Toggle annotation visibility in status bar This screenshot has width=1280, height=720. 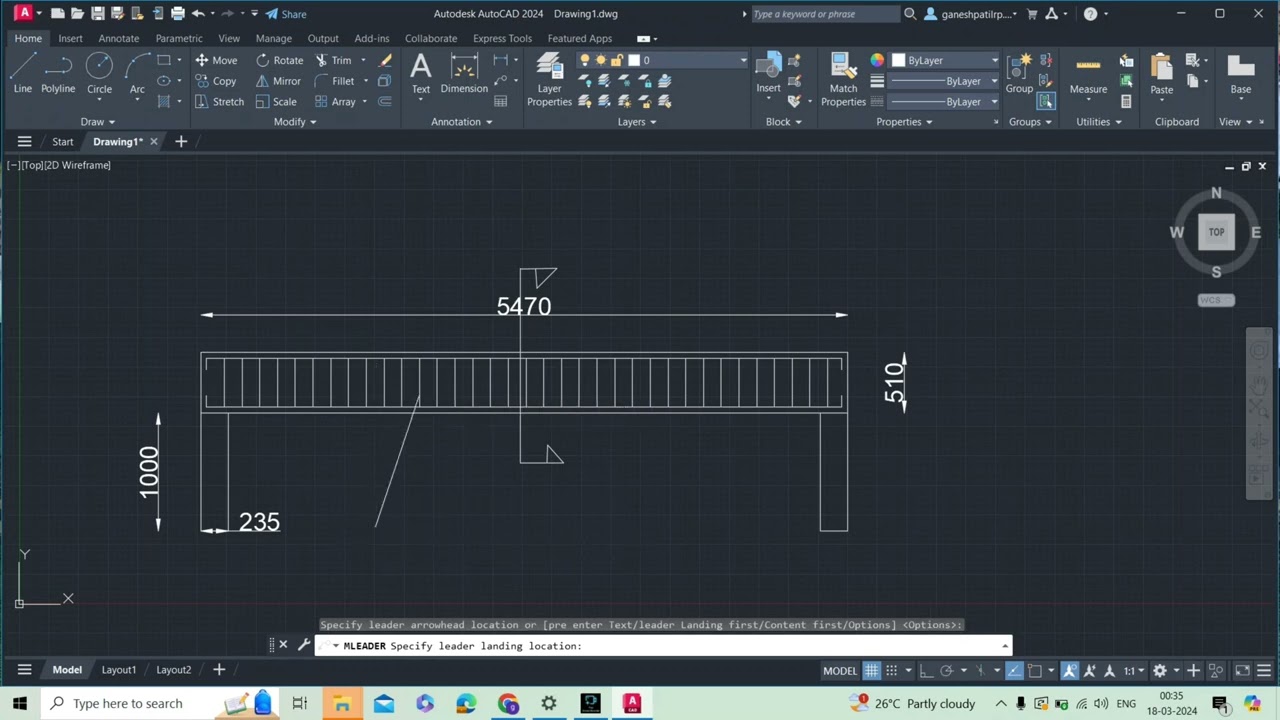point(1070,671)
